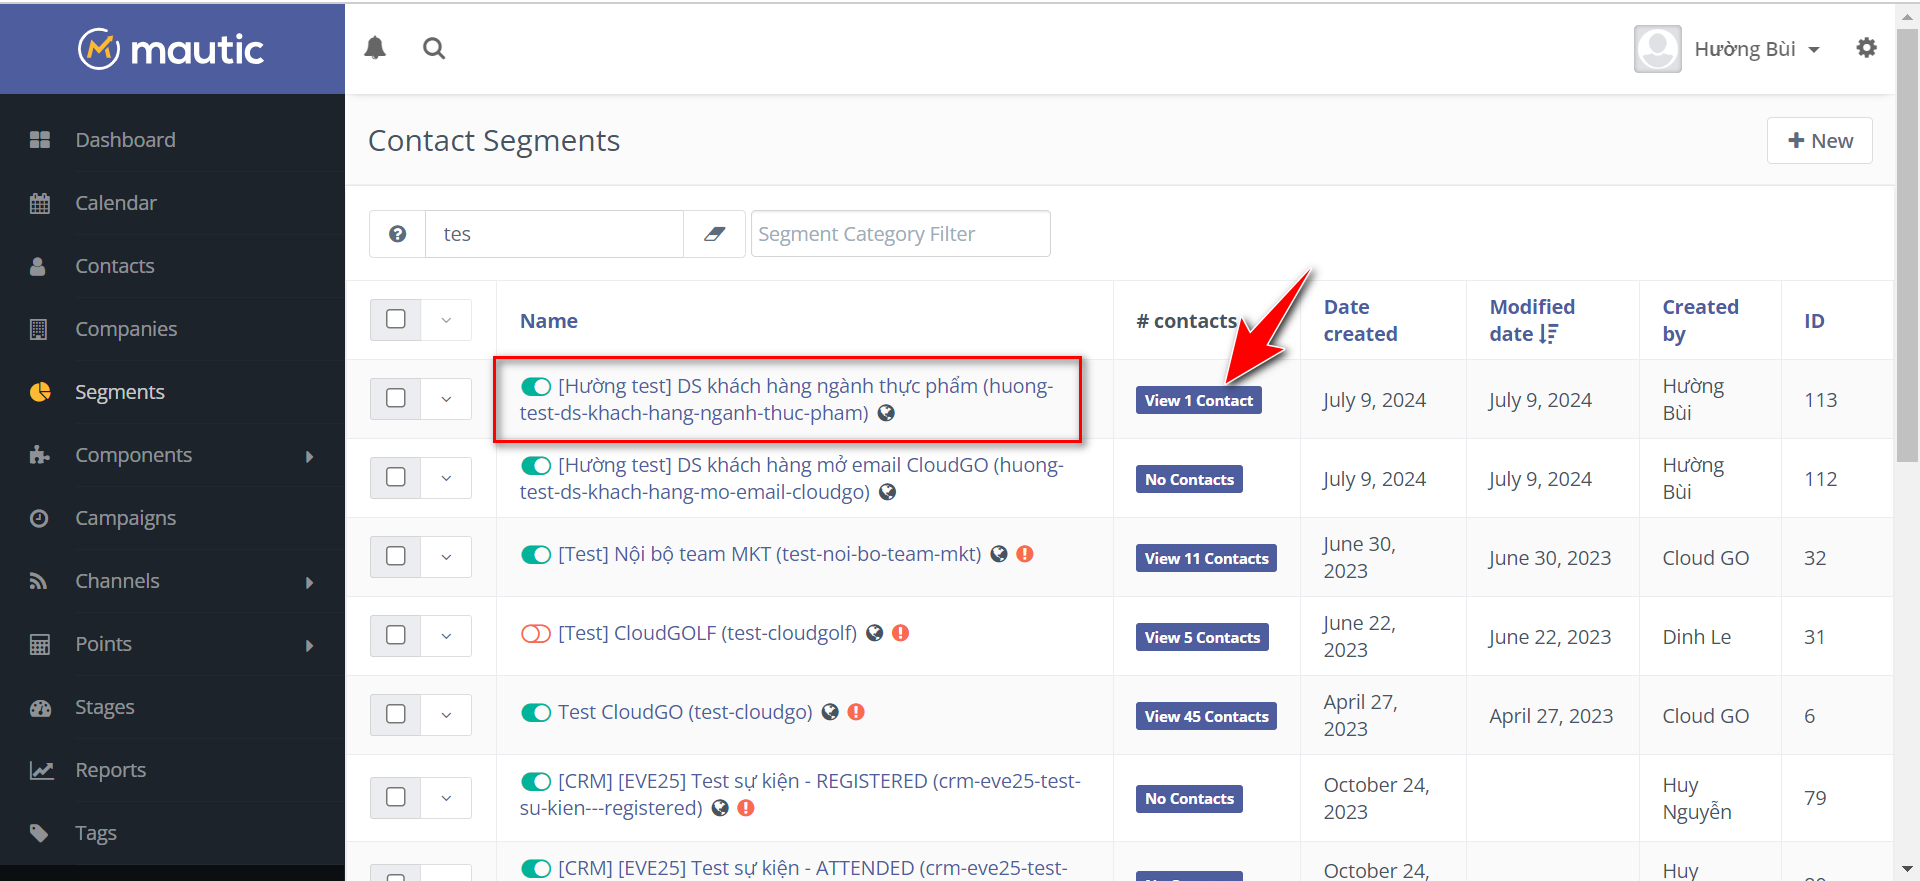Open the notifications bell icon
This screenshot has width=1920, height=881.
(375, 48)
